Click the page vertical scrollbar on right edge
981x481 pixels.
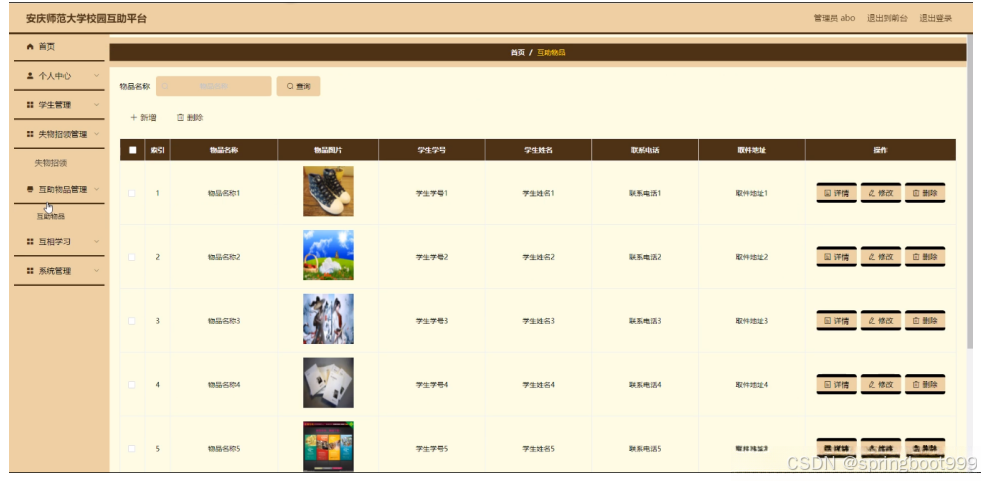(x=970, y=191)
